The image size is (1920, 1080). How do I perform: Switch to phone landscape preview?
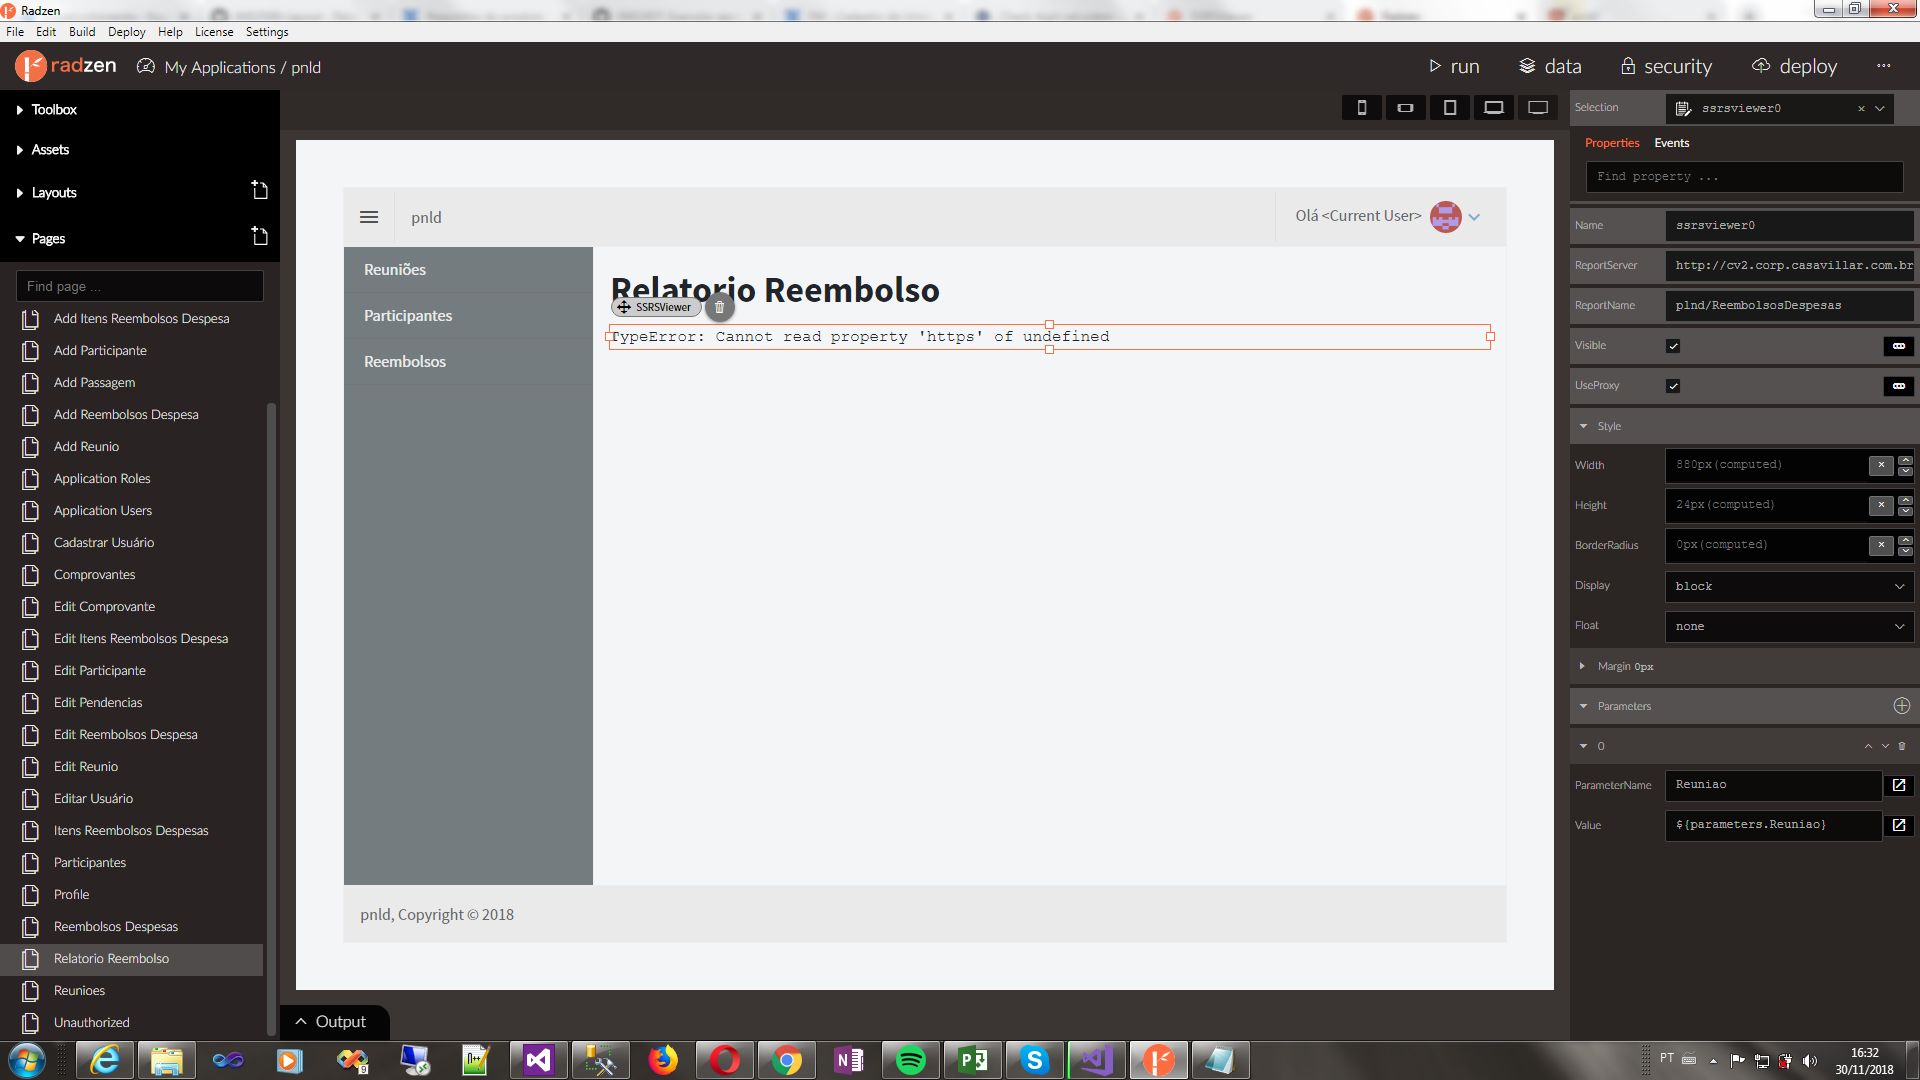coord(1405,107)
